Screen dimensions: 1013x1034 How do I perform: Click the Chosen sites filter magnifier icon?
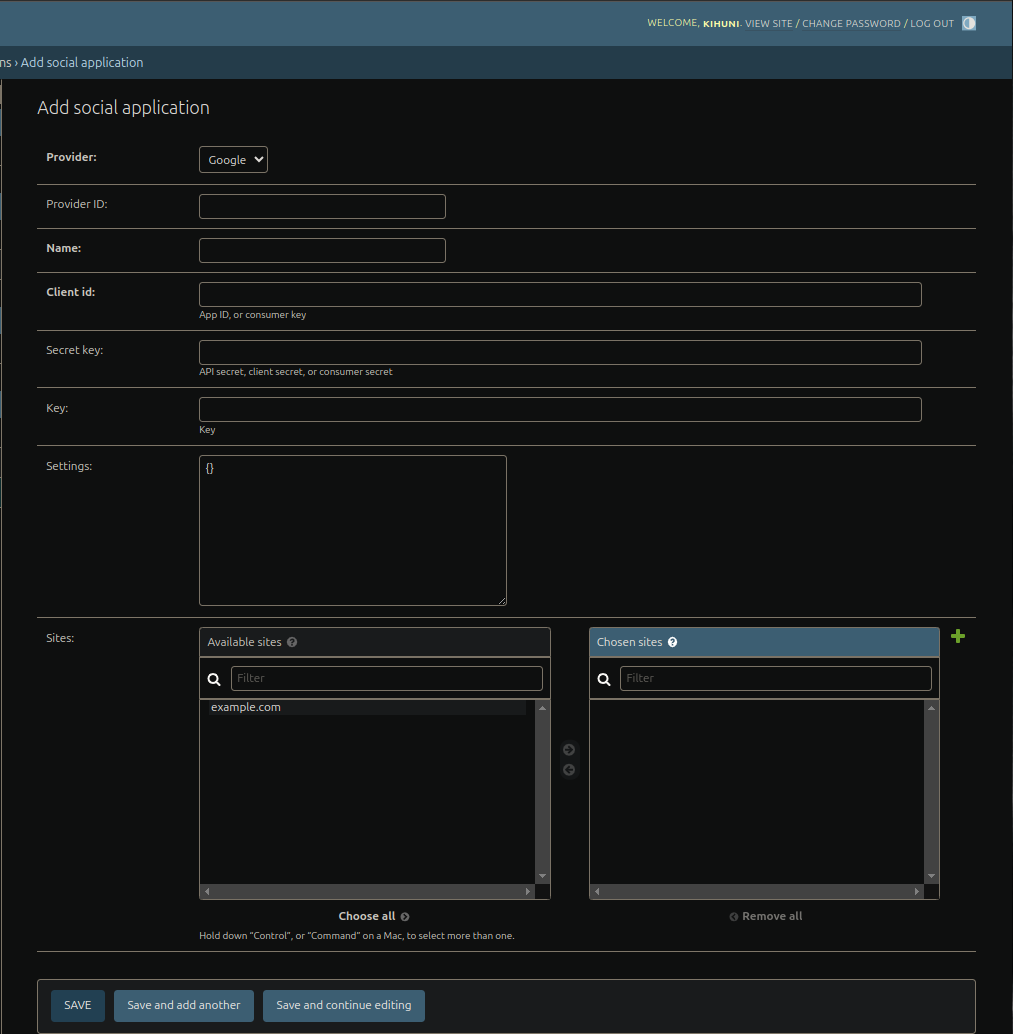(603, 679)
